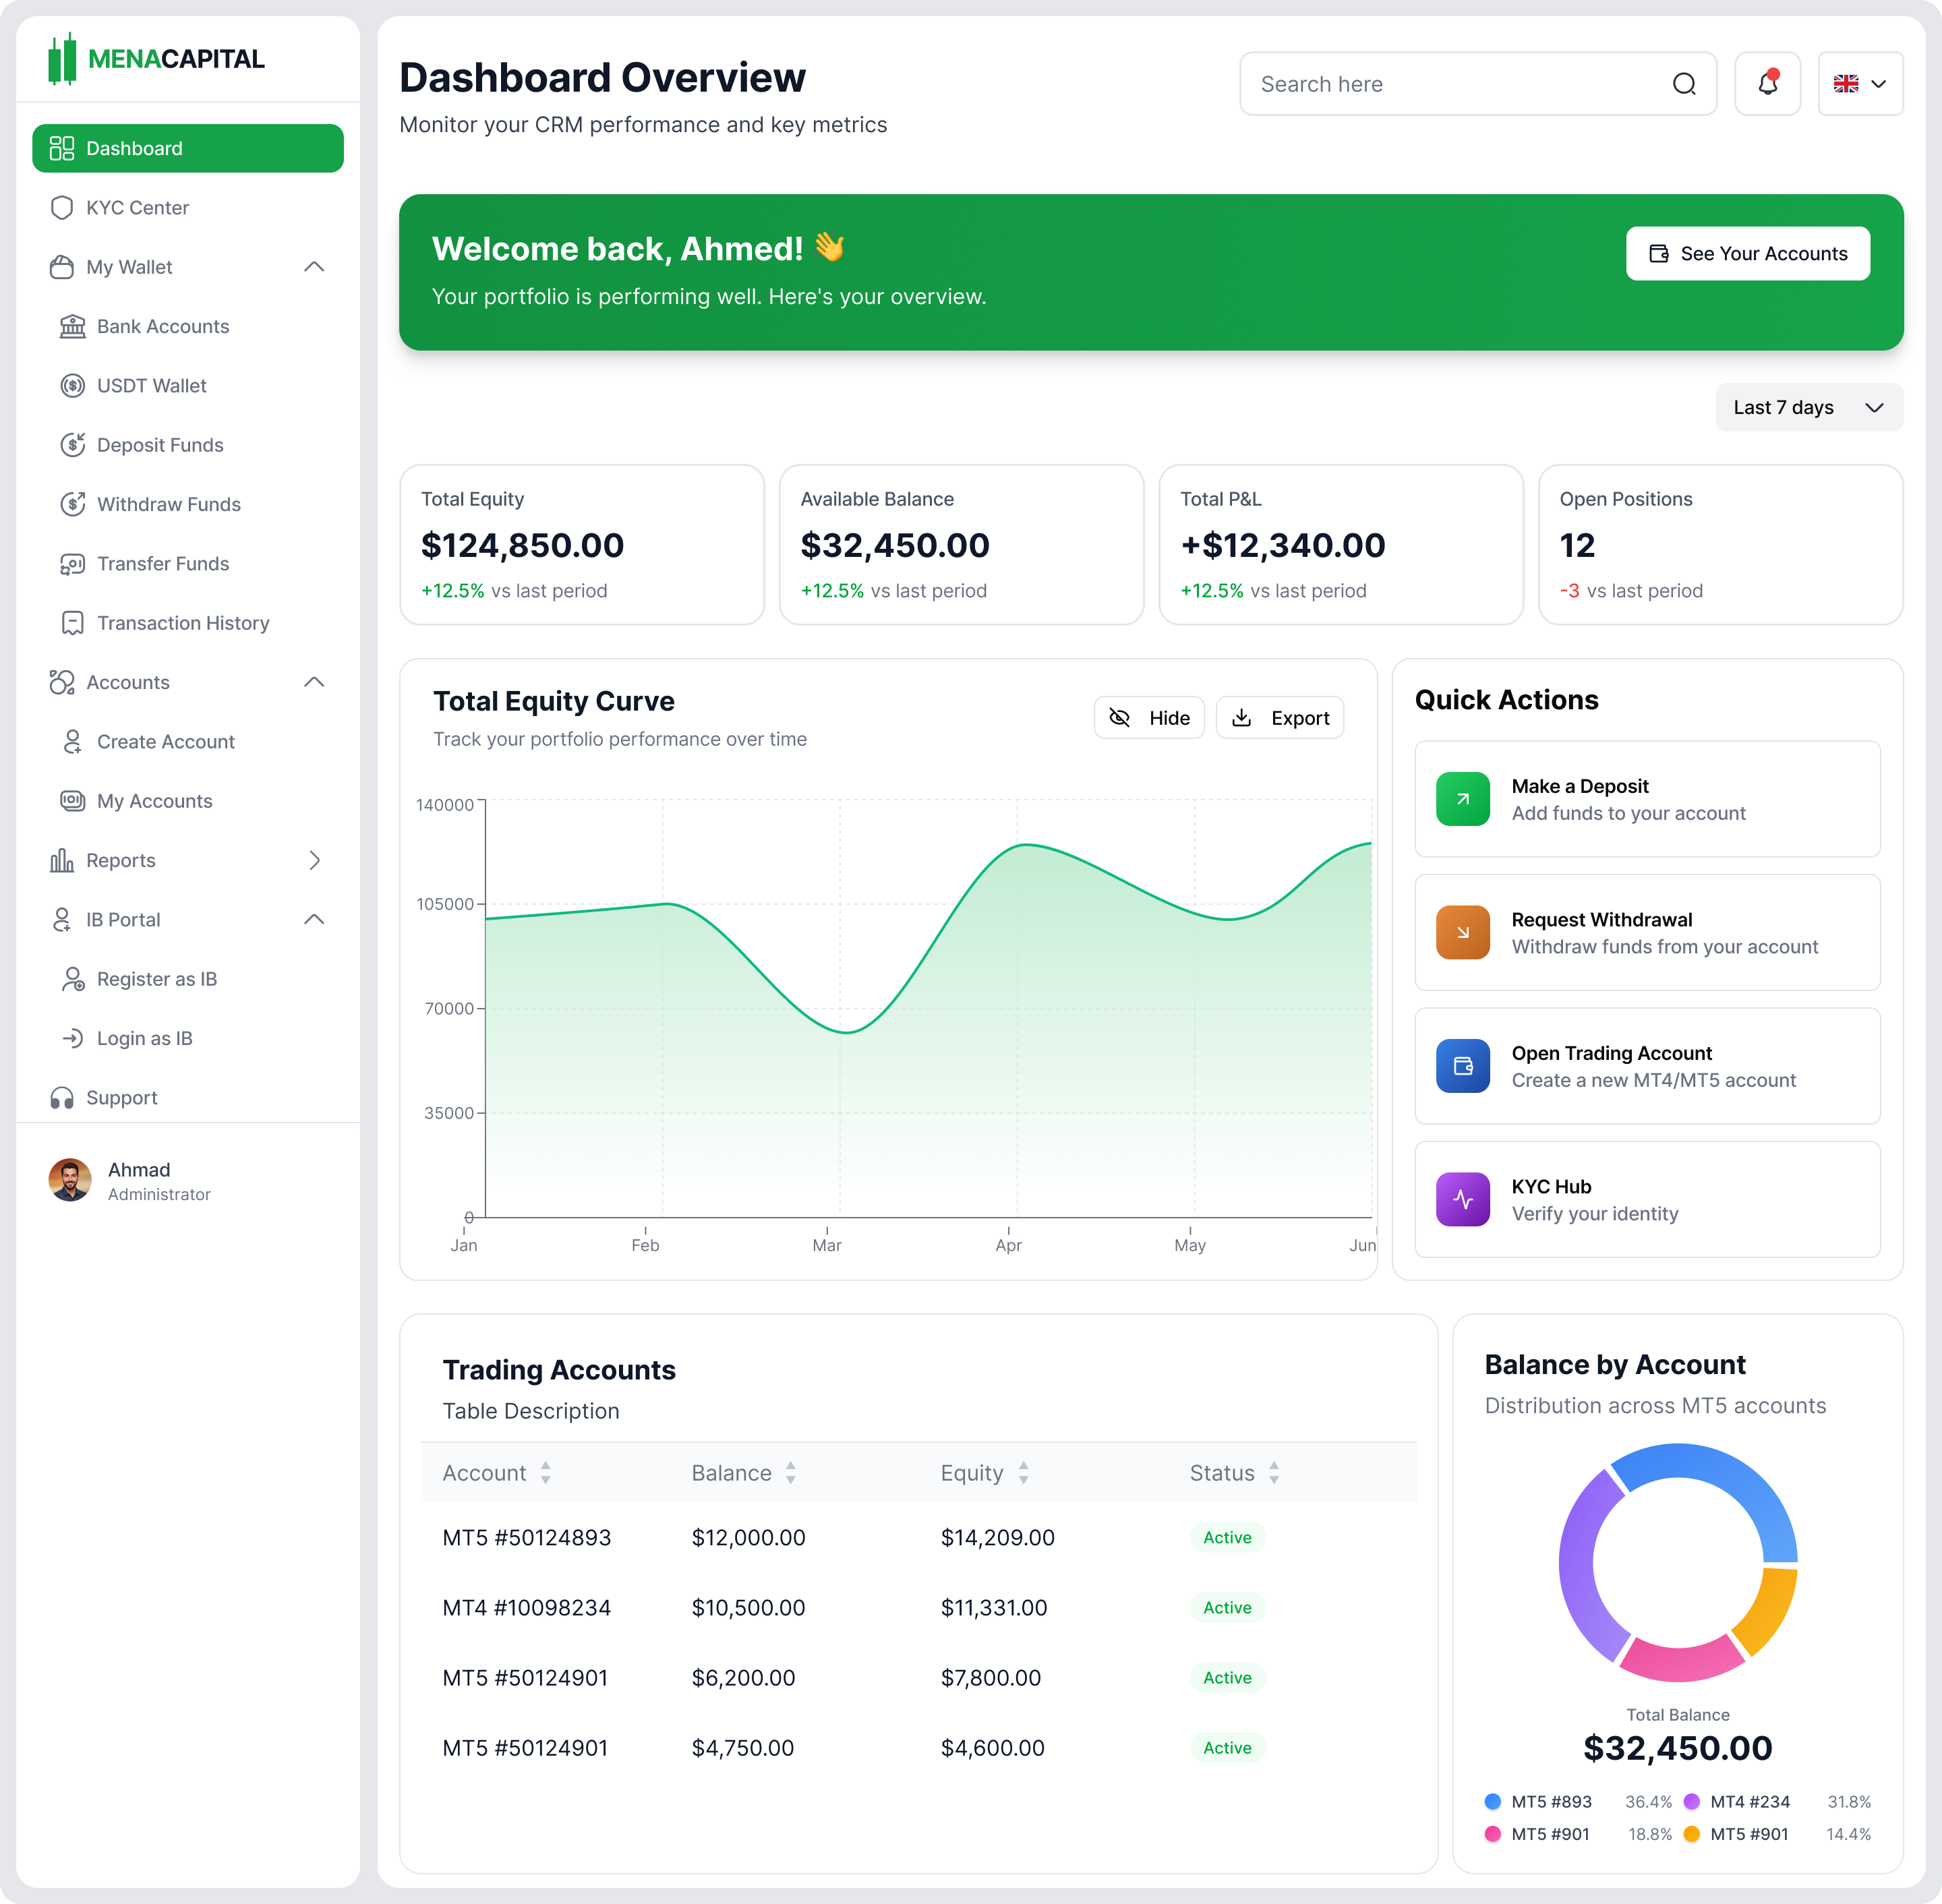The height and width of the screenshot is (1904, 1942).
Task: Expand the Reports section
Action: point(315,860)
